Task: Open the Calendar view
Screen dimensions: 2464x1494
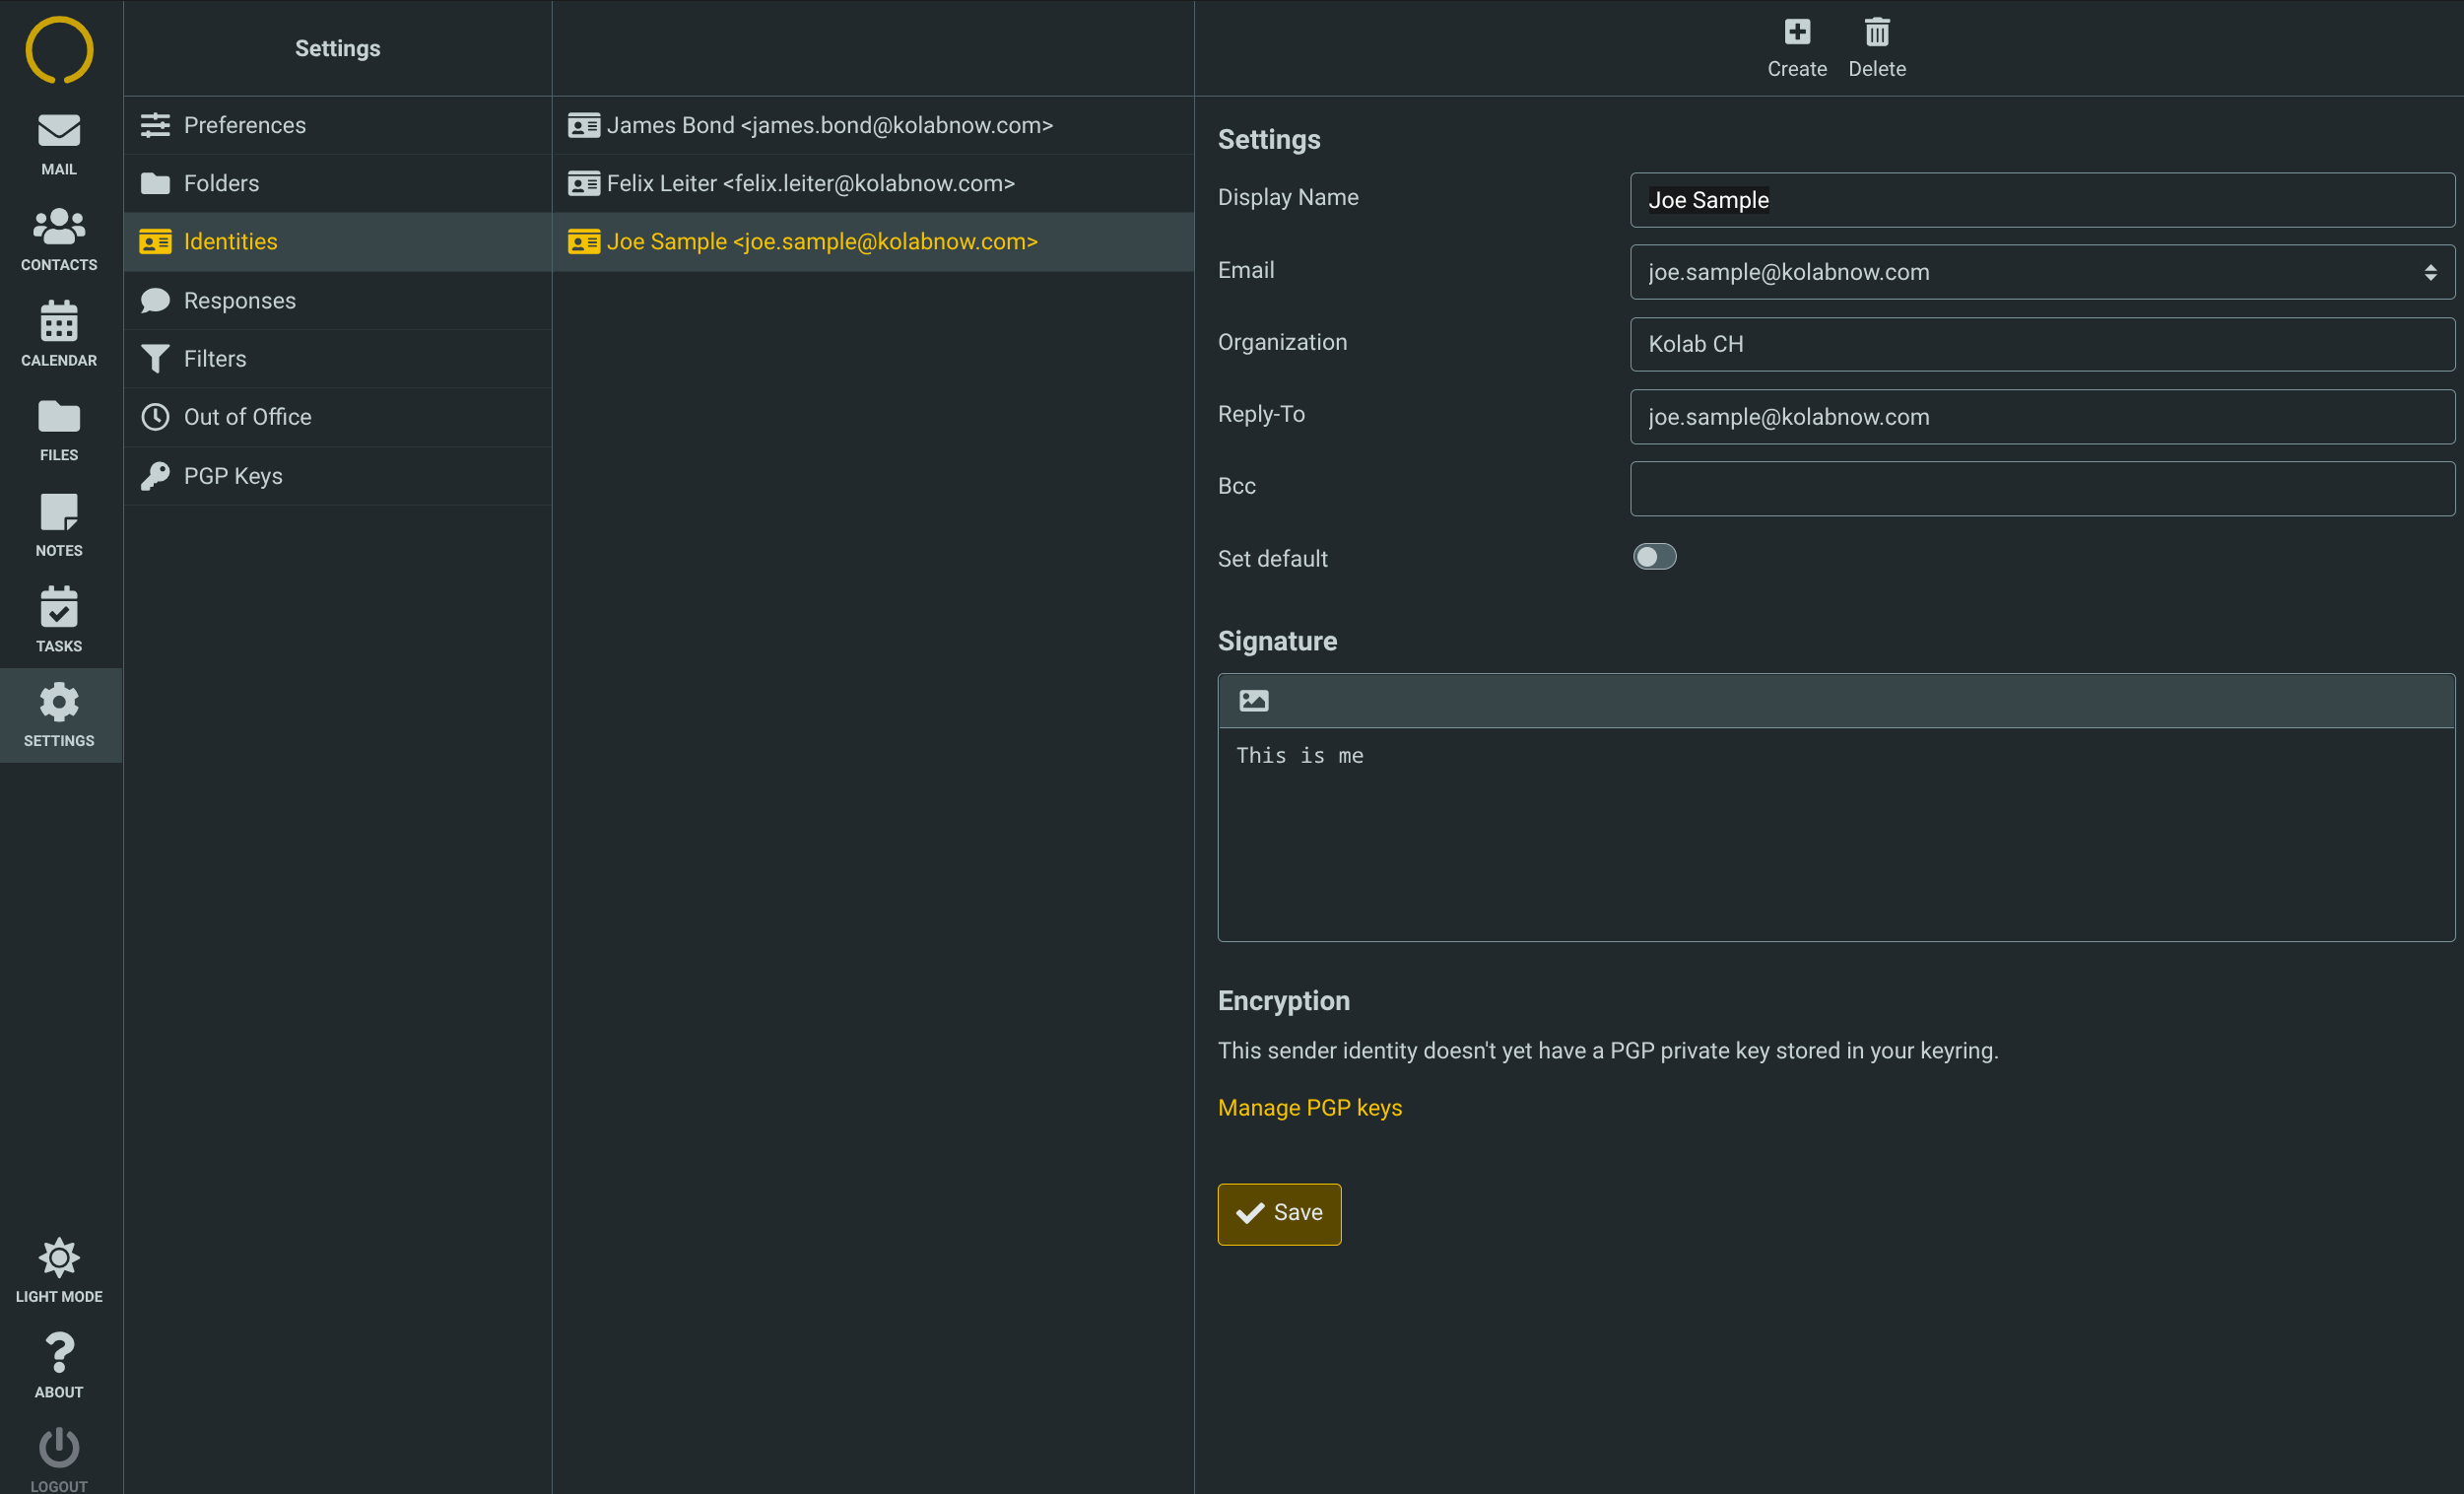Action: click(x=59, y=334)
